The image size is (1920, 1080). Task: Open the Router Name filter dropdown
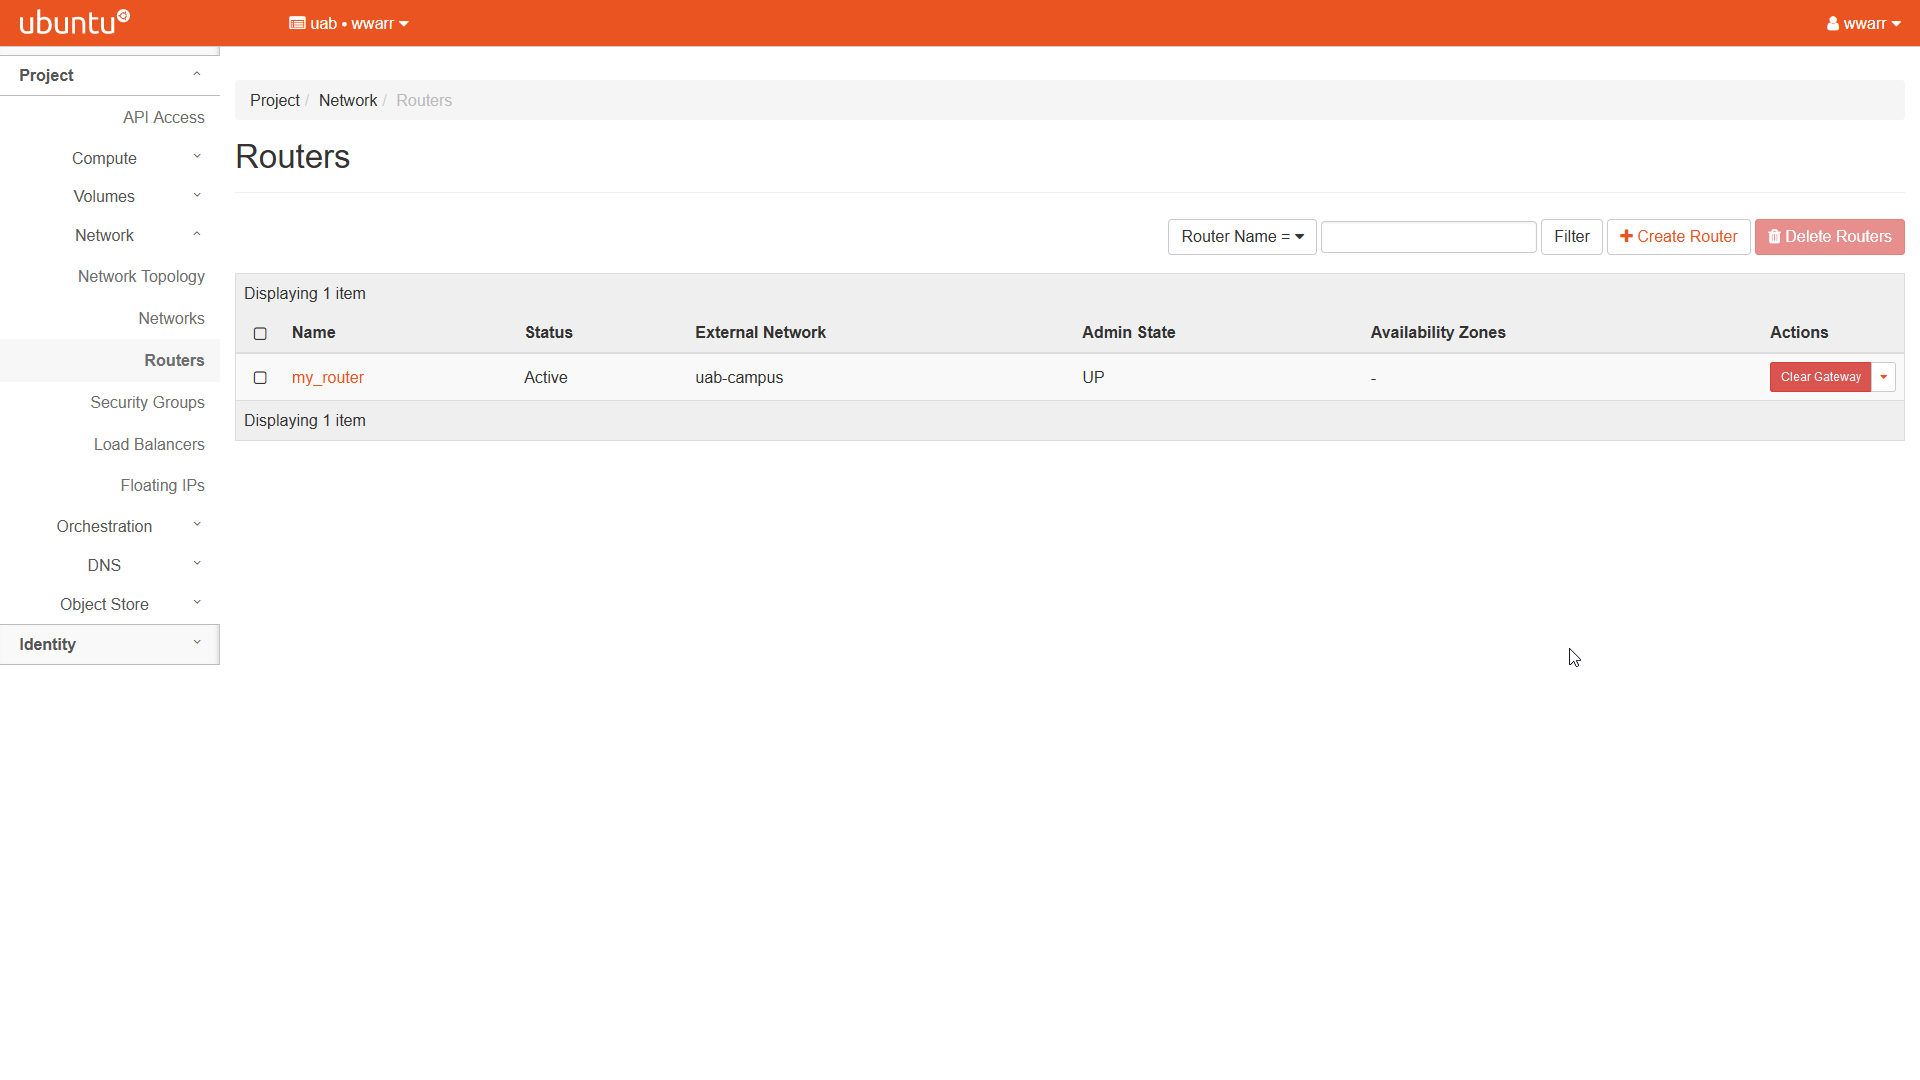point(1242,237)
